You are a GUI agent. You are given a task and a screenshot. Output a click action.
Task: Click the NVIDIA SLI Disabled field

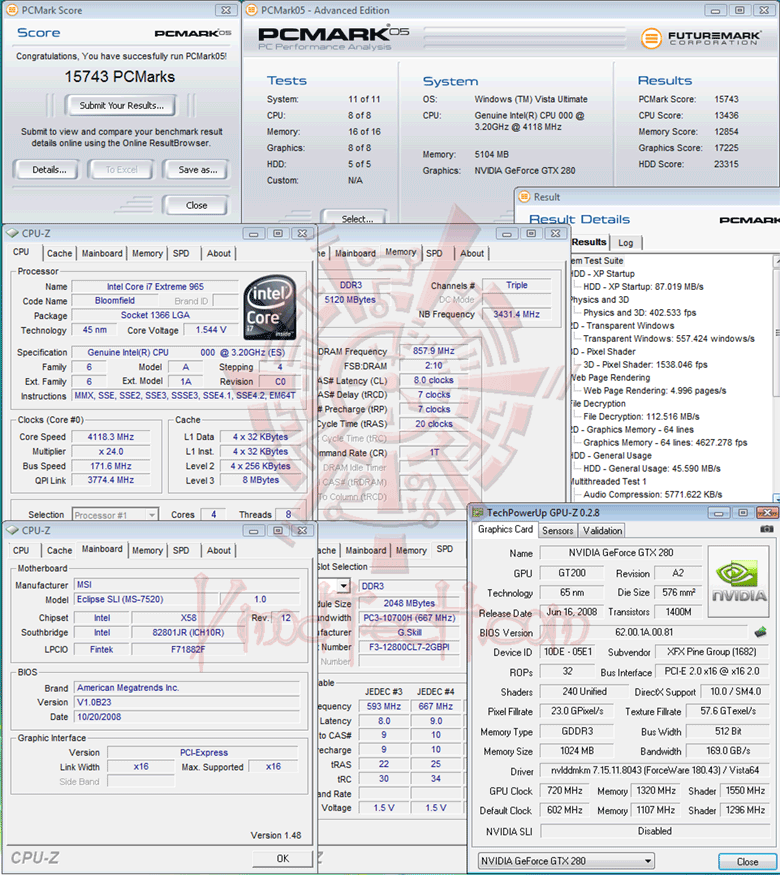pyautogui.click(x=654, y=831)
